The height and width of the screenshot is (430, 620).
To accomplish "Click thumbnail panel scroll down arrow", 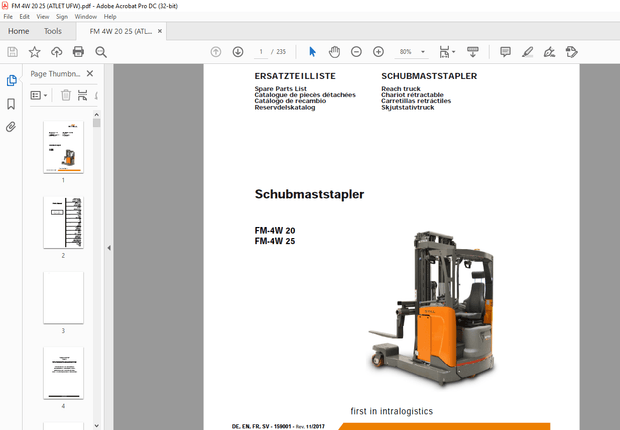I will (96, 426).
